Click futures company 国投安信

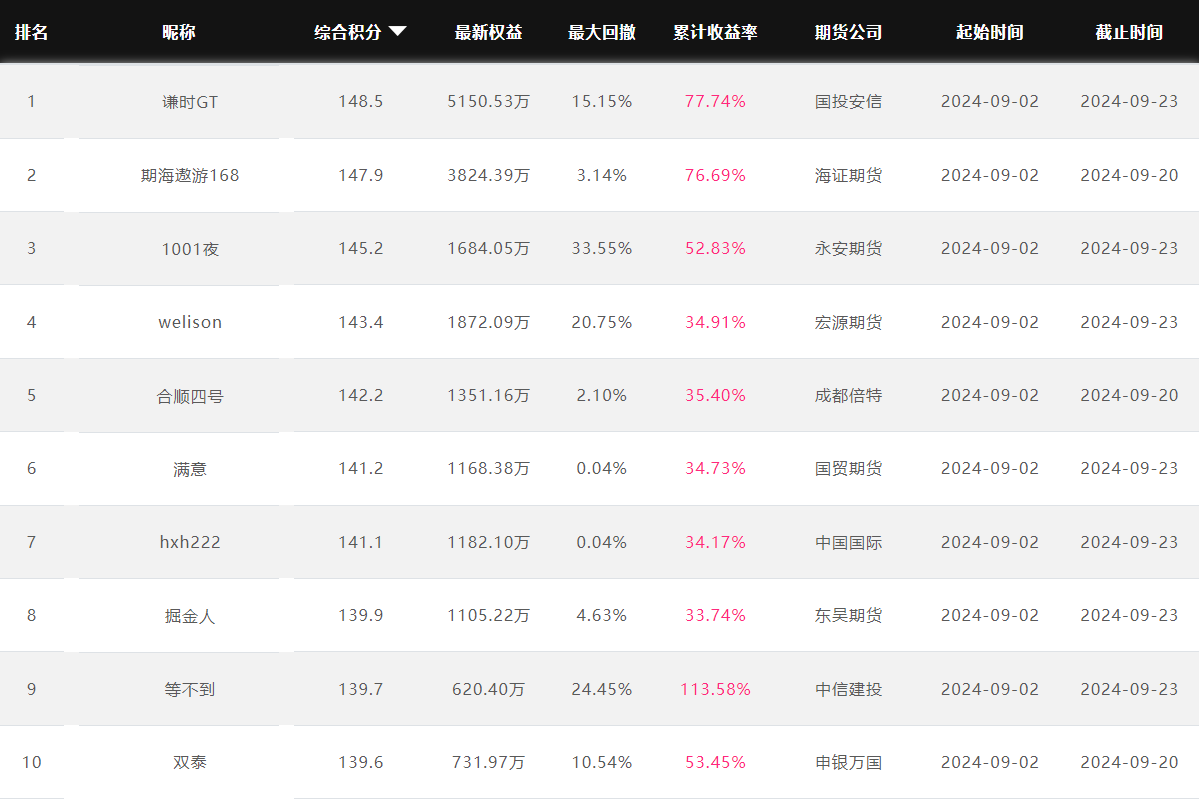tap(848, 102)
